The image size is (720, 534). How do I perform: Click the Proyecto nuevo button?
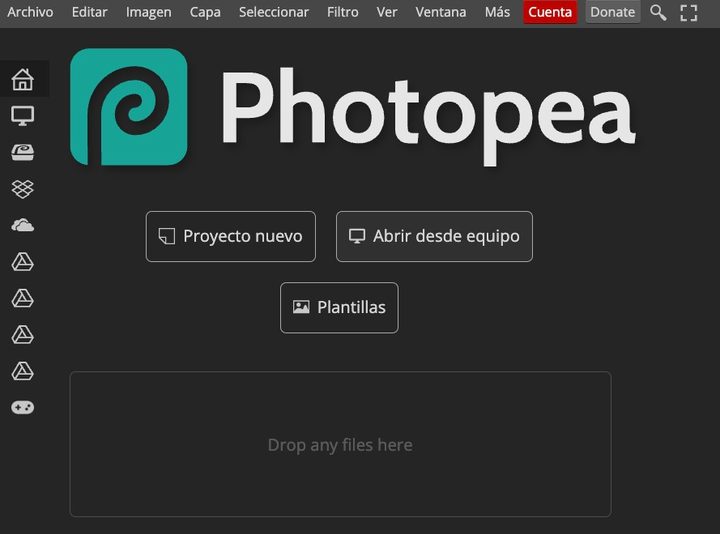[x=231, y=237]
